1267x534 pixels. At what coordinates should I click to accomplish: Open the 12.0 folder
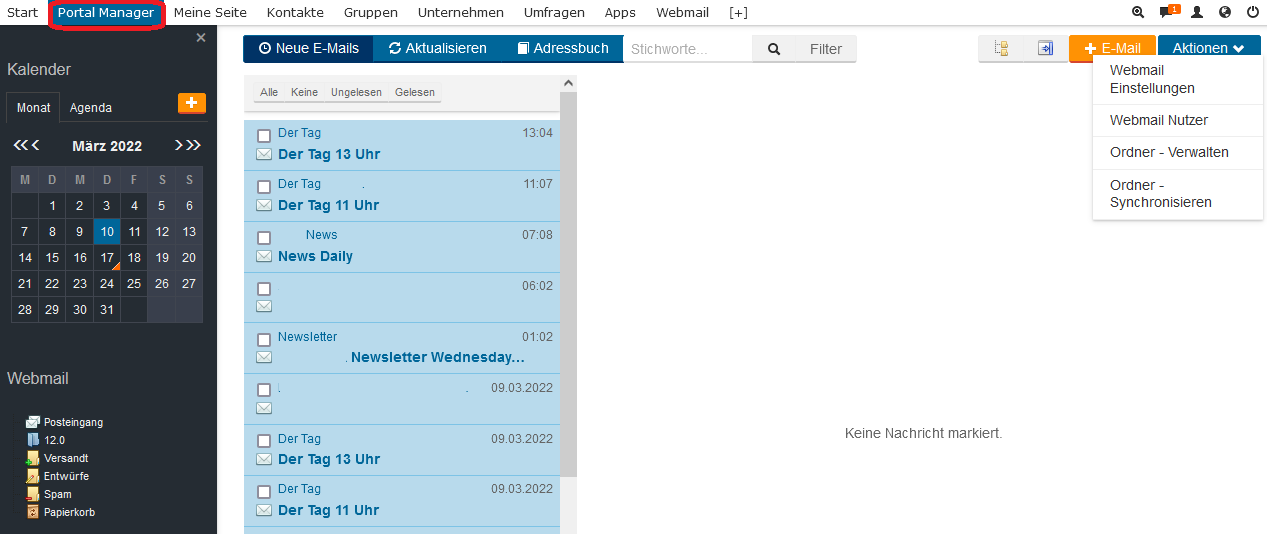coord(46,440)
